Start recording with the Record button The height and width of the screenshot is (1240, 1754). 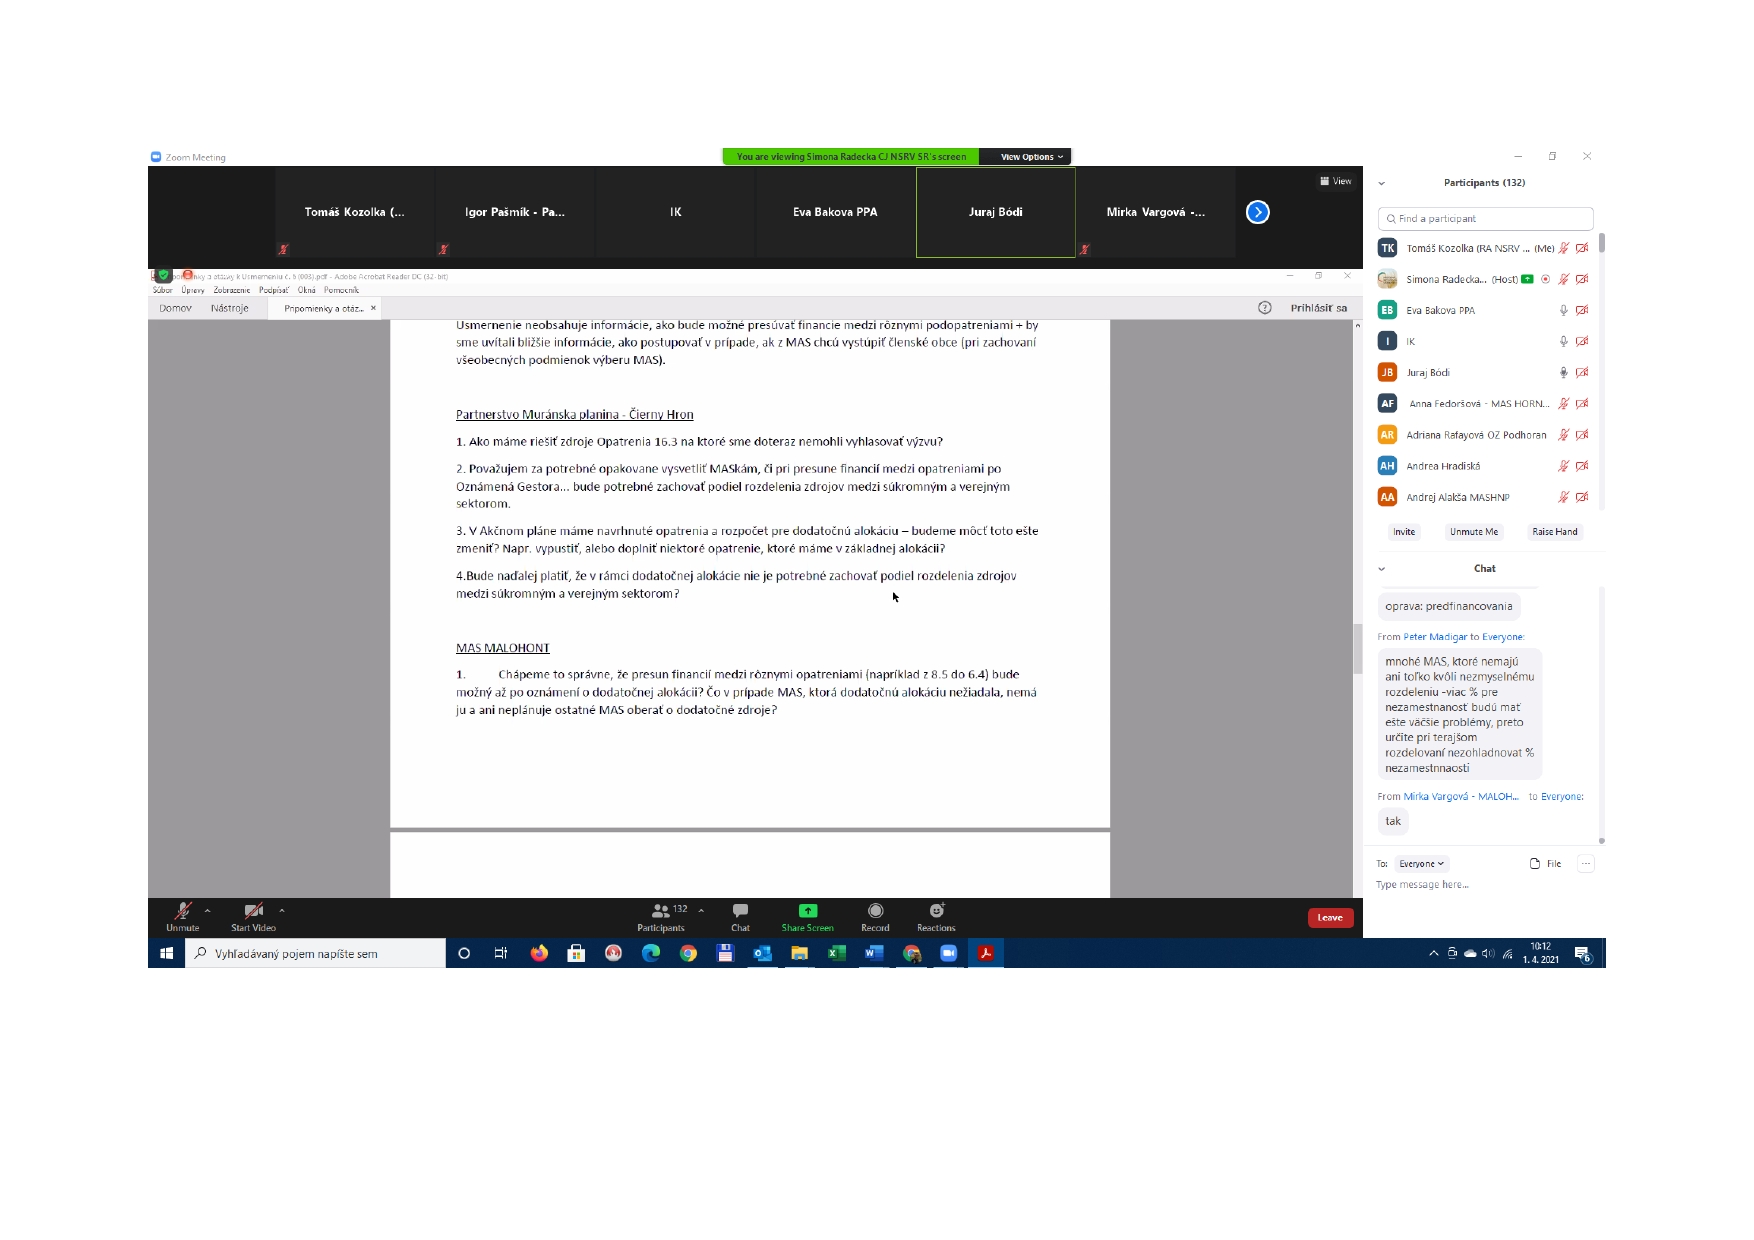pyautogui.click(x=875, y=916)
